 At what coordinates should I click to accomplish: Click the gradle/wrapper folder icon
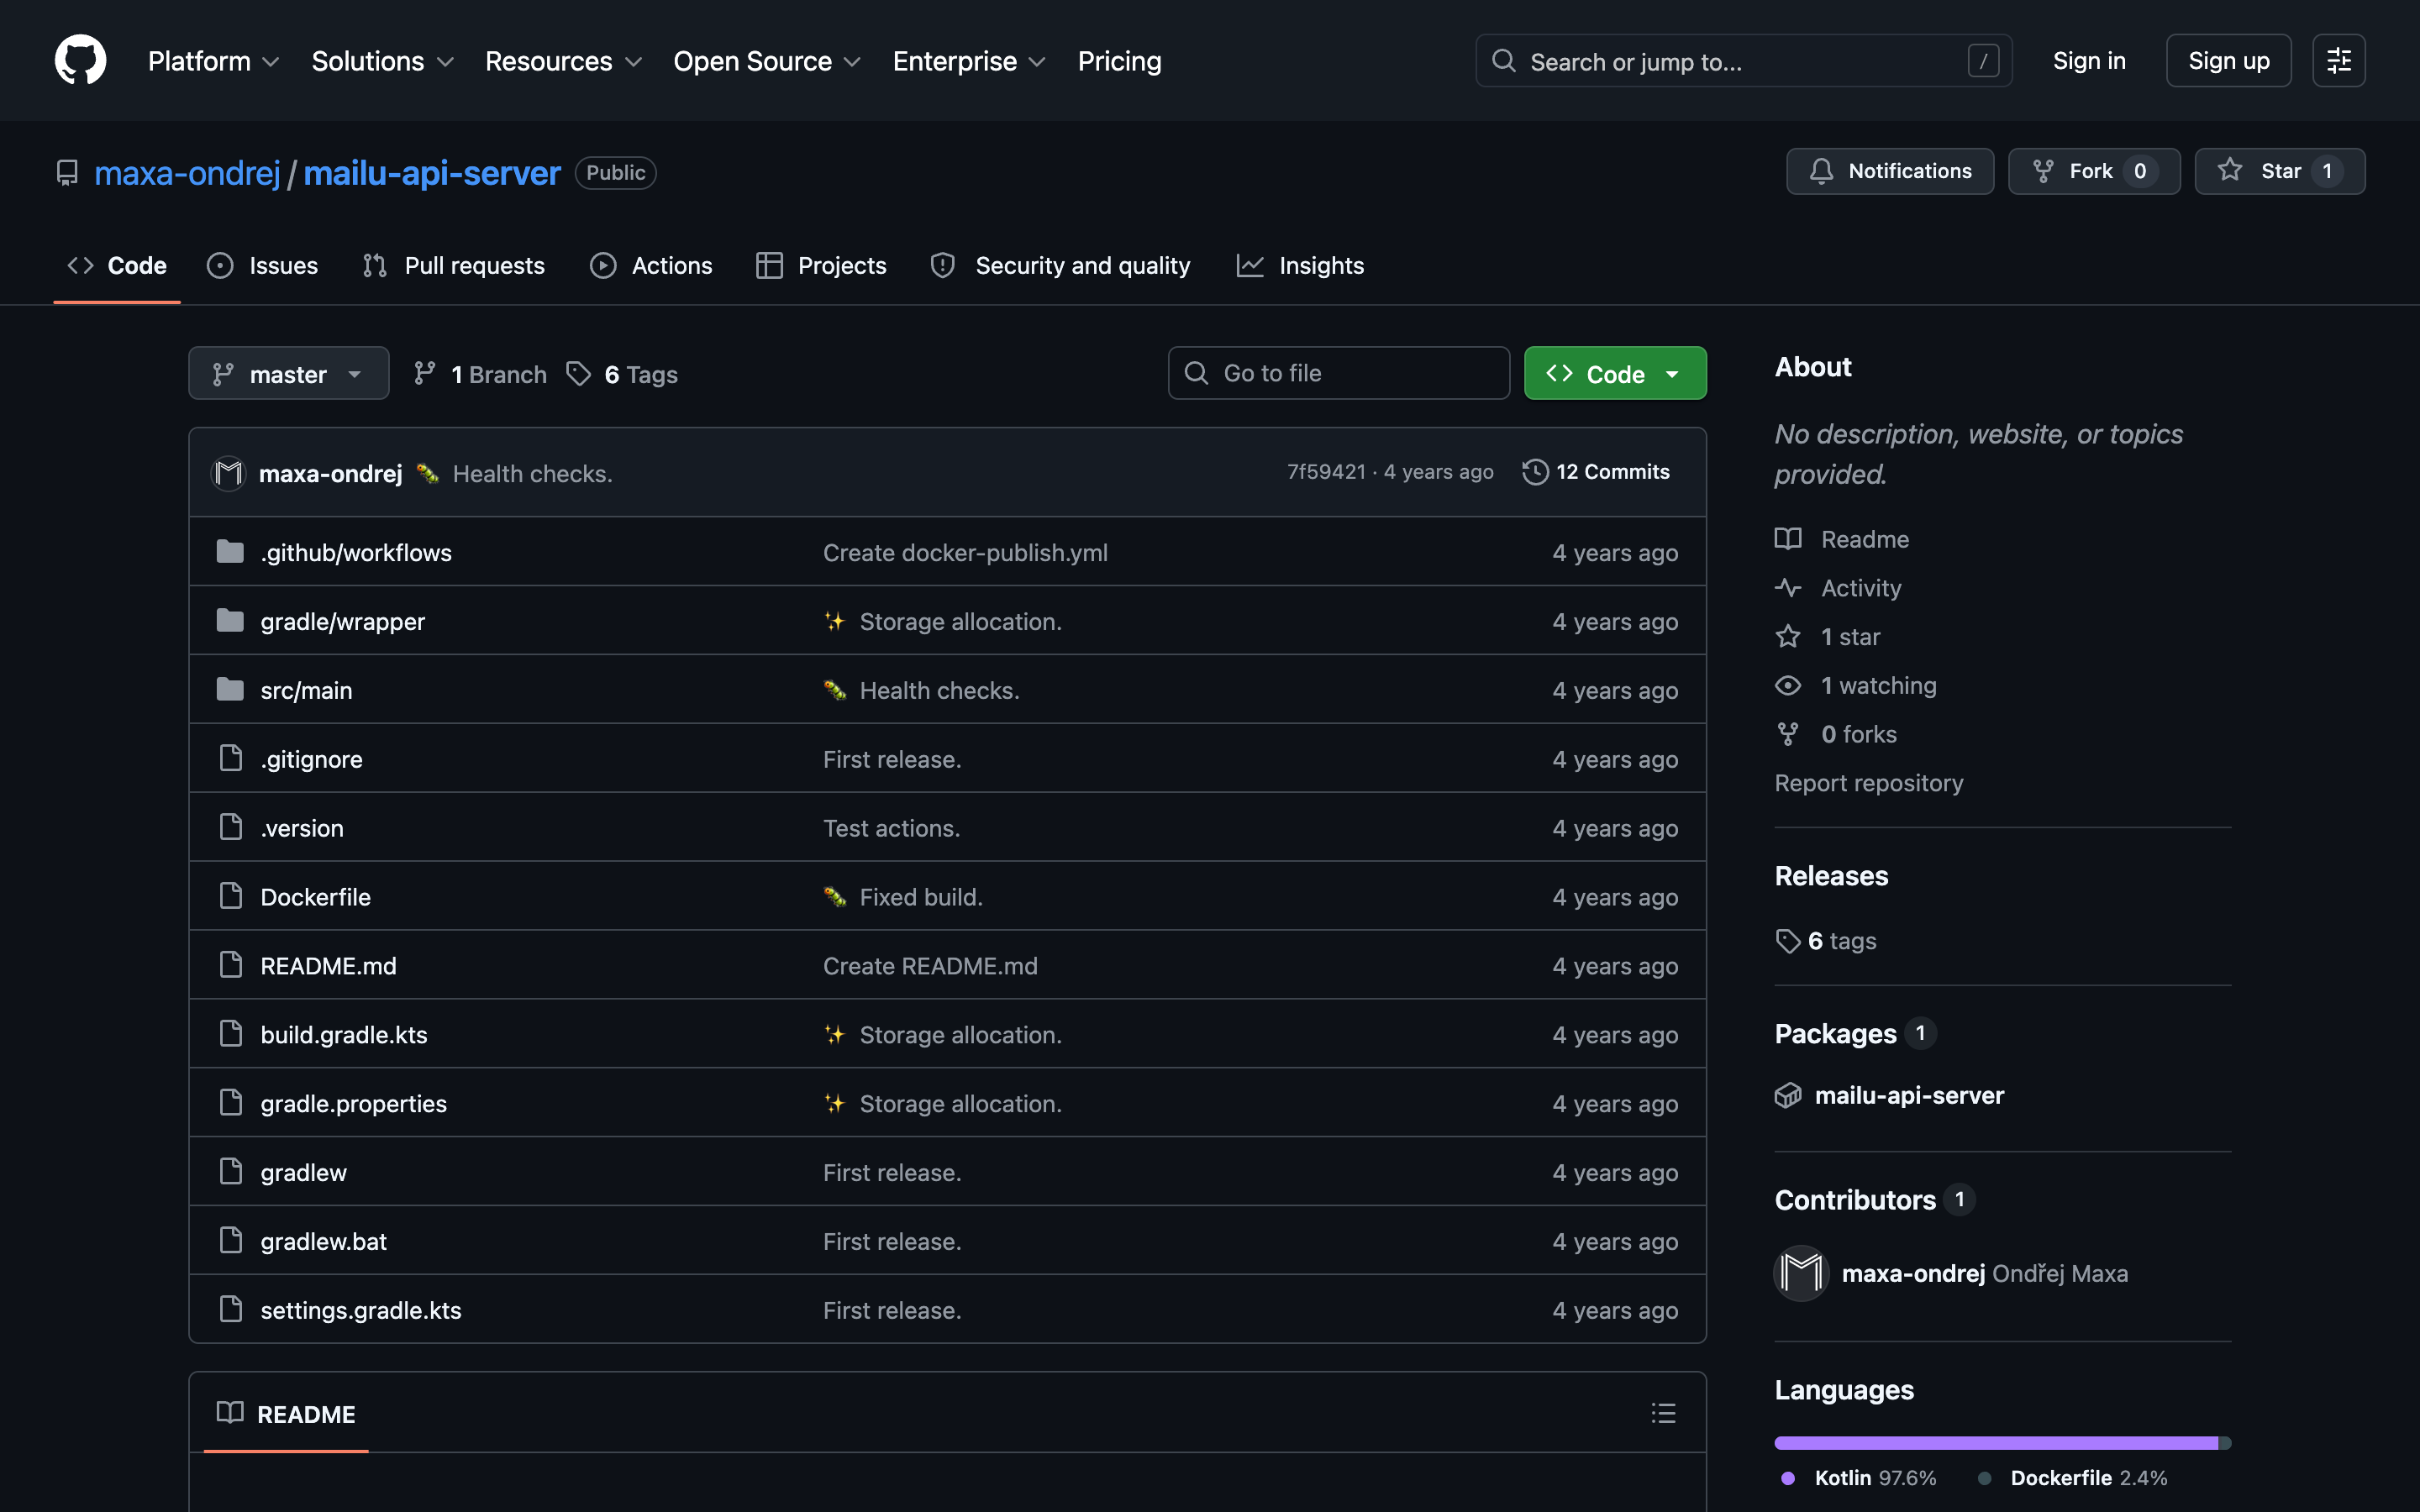tap(230, 621)
